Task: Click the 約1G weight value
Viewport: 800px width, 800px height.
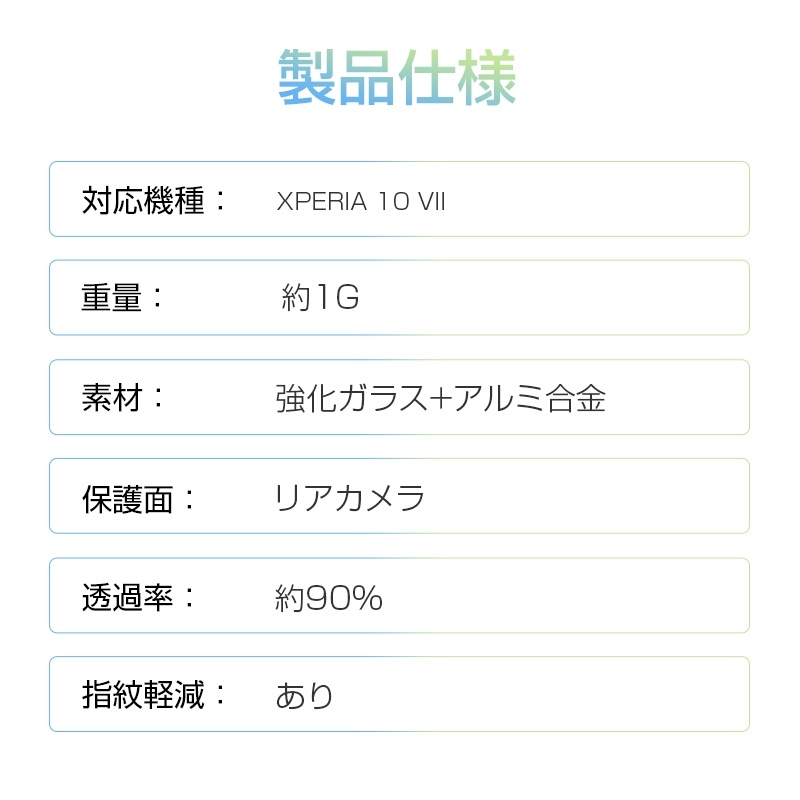Action: click(320, 298)
